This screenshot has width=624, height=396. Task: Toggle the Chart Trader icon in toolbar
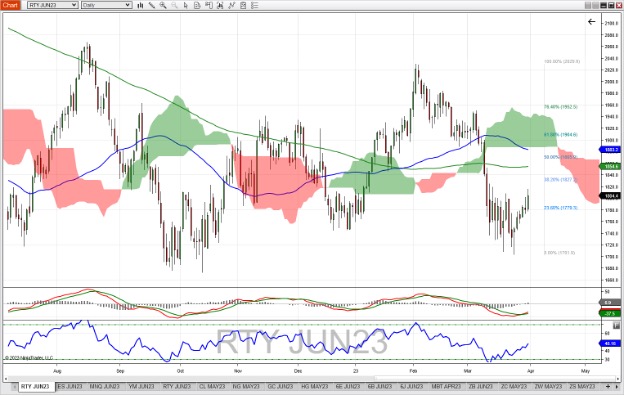coord(209,5)
